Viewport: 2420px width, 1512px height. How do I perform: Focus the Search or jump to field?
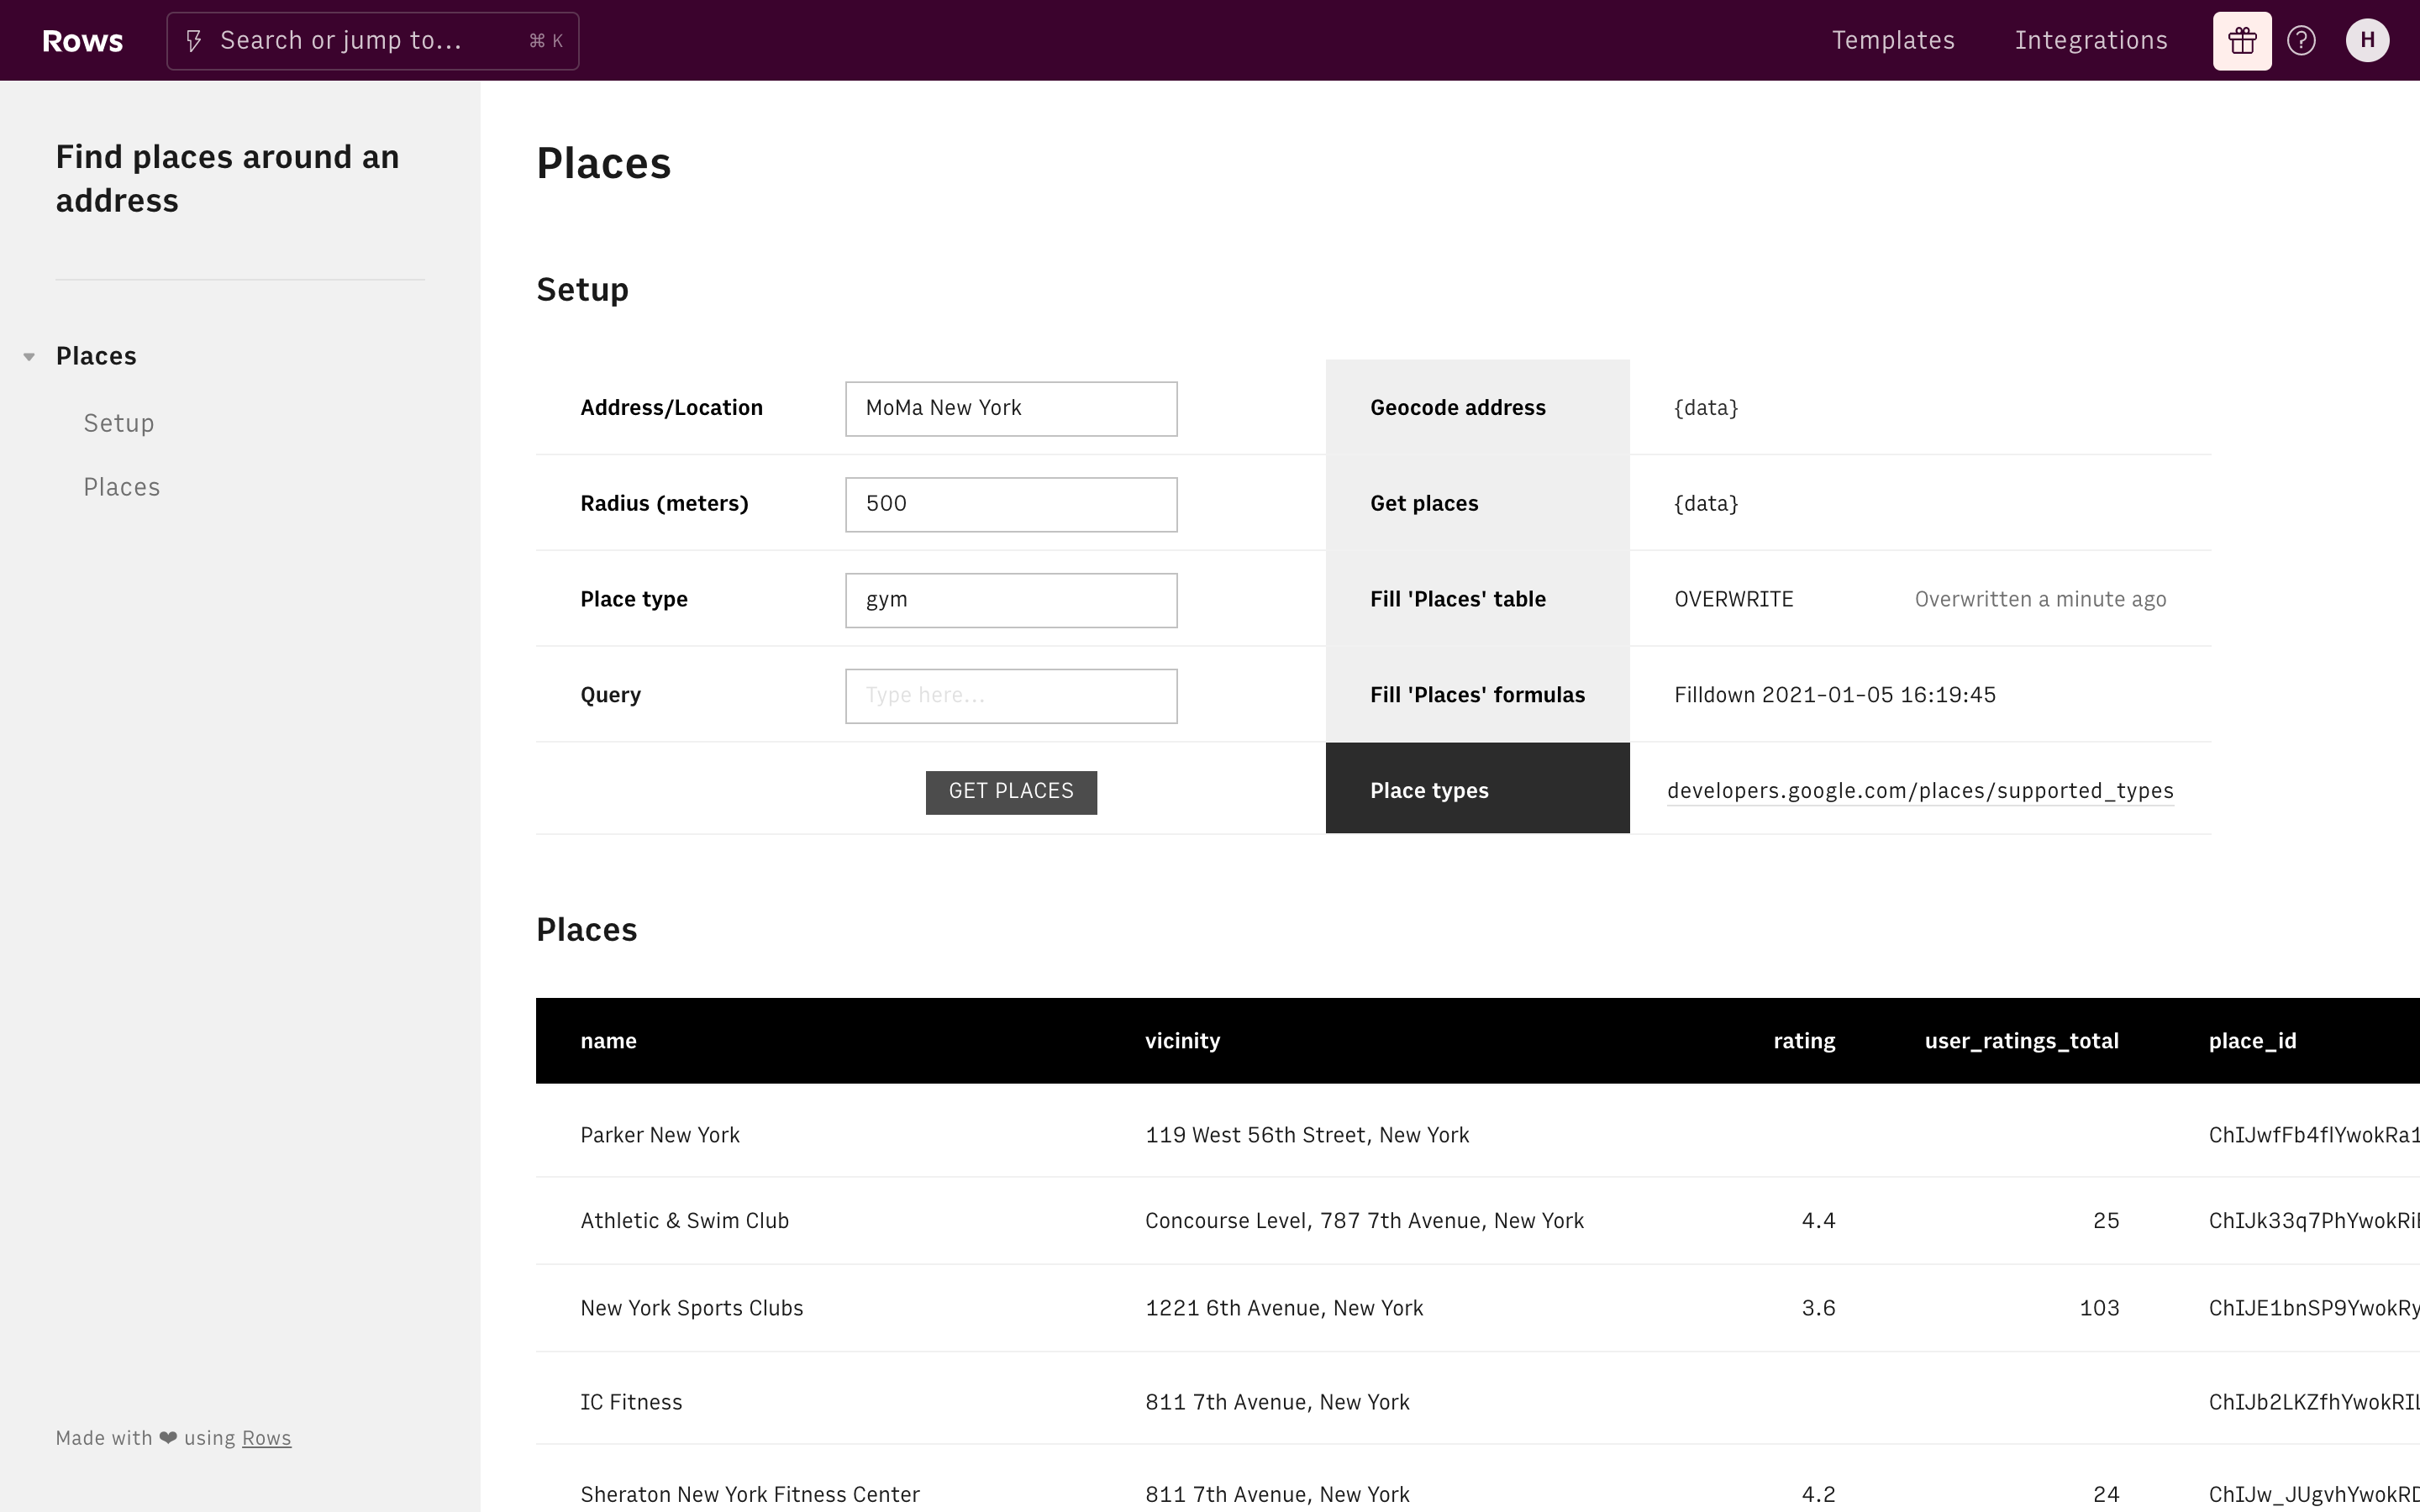click(x=373, y=41)
